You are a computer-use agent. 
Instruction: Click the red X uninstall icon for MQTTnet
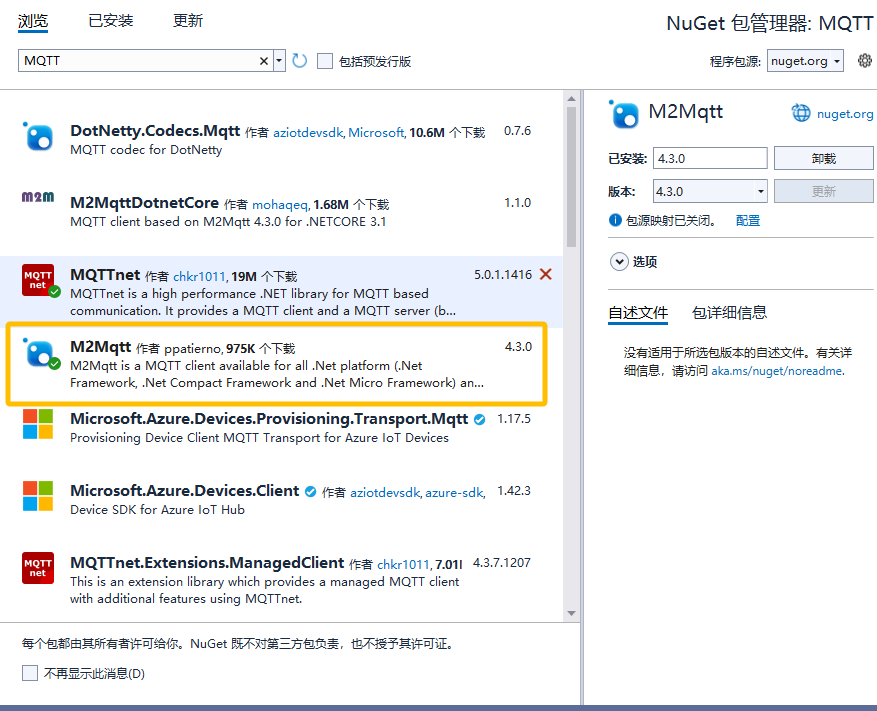(x=546, y=274)
